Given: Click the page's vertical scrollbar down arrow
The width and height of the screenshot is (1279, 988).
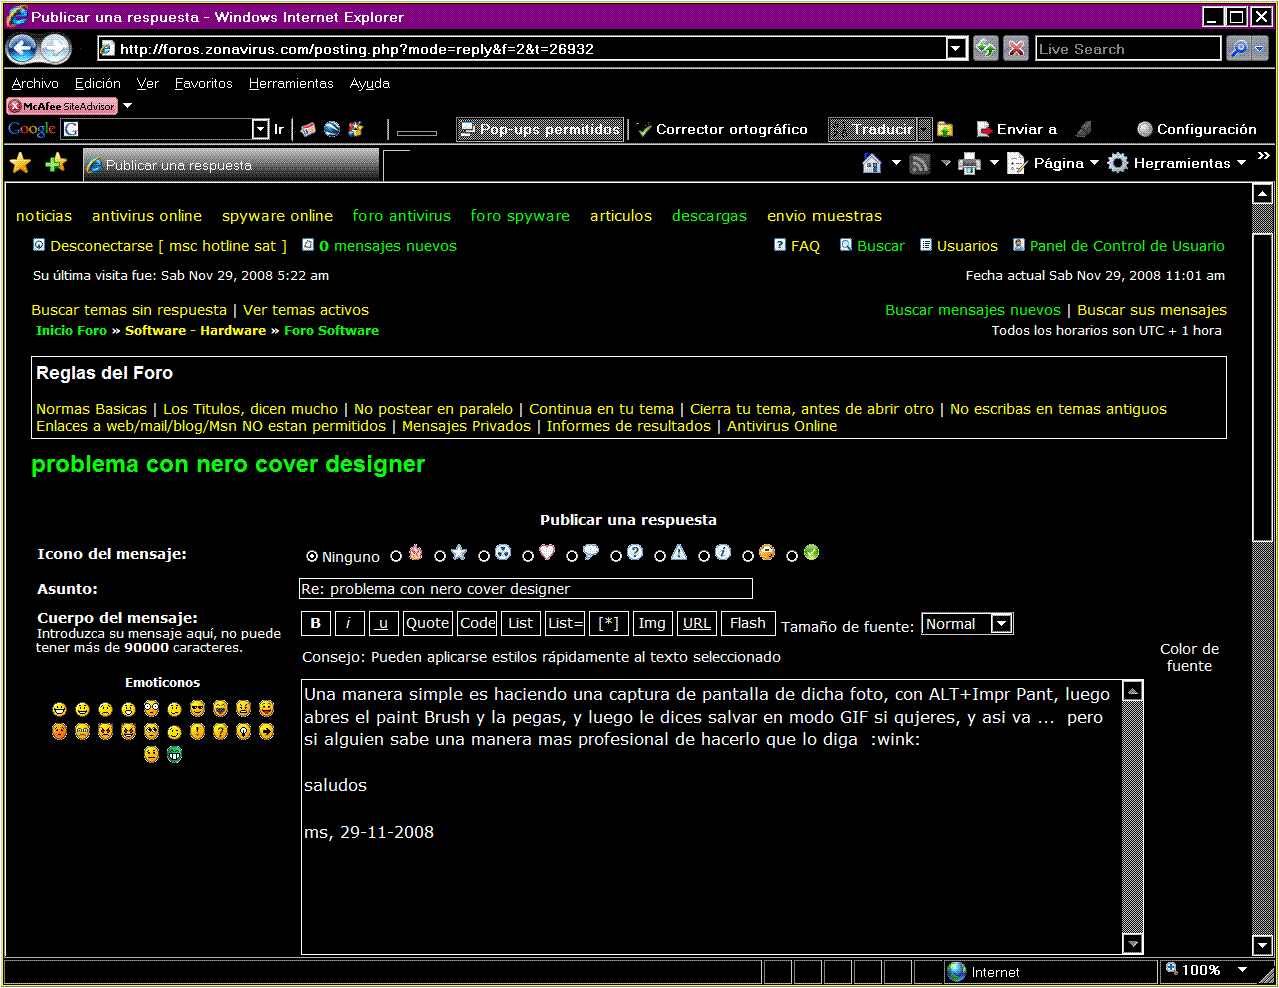Looking at the screenshot, I should 1262,945.
